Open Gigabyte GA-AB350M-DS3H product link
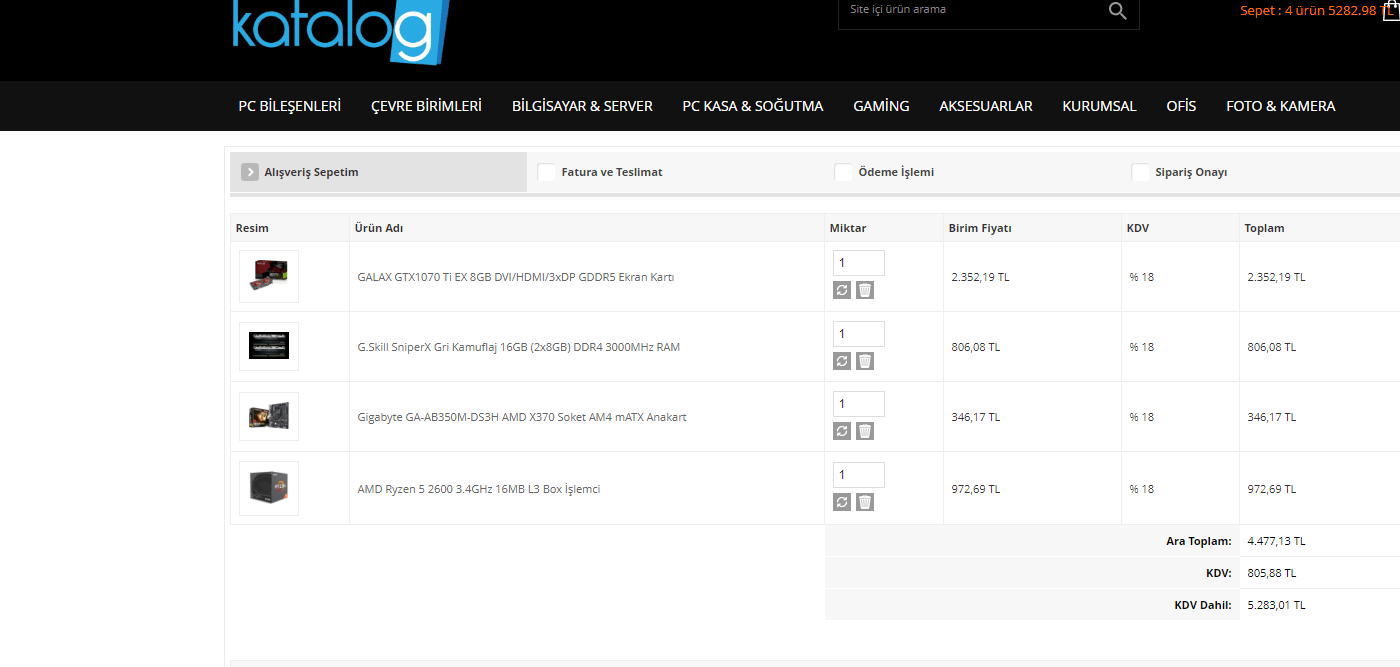This screenshot has width=1400, height=667. (x=522, y=417)
